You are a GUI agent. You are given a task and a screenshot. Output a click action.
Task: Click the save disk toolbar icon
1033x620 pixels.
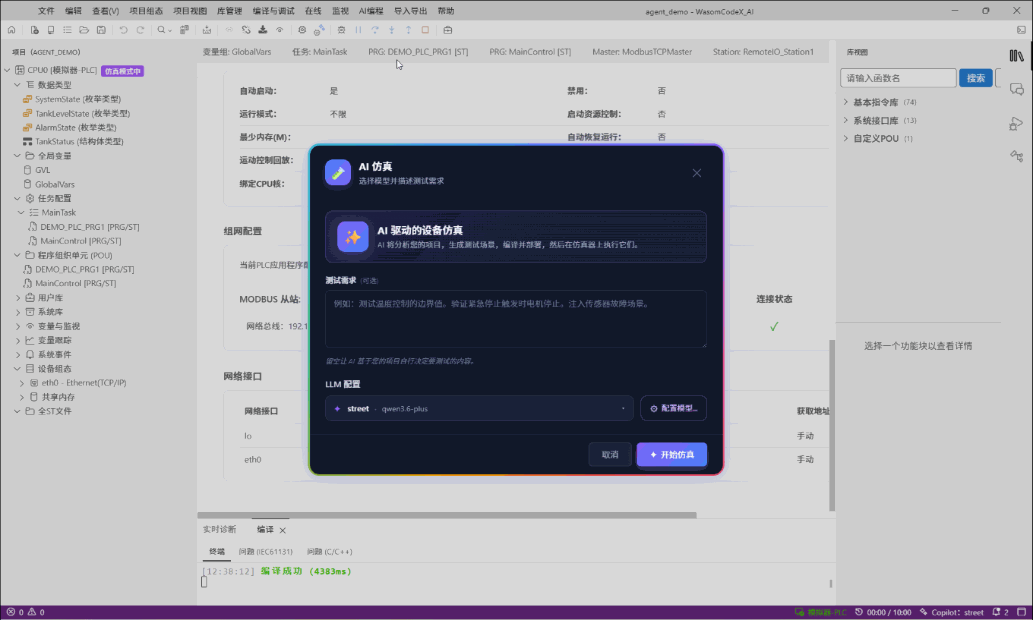[x=101, y=30]
